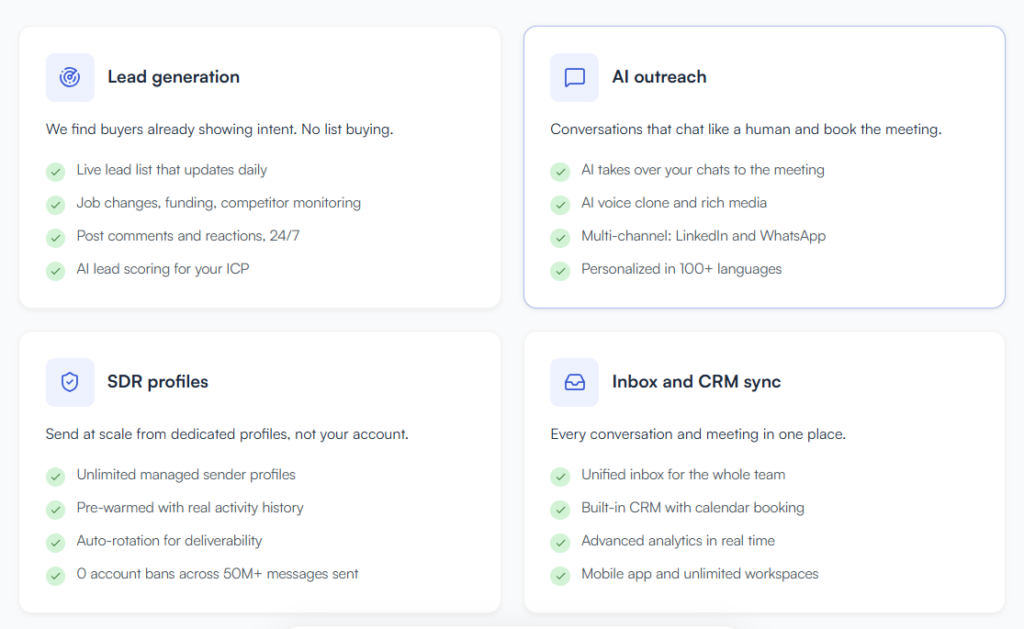The height and width of the screenshot is (629, 1024).
Task: Select the Lead generation heading
Action: point(174,77)
